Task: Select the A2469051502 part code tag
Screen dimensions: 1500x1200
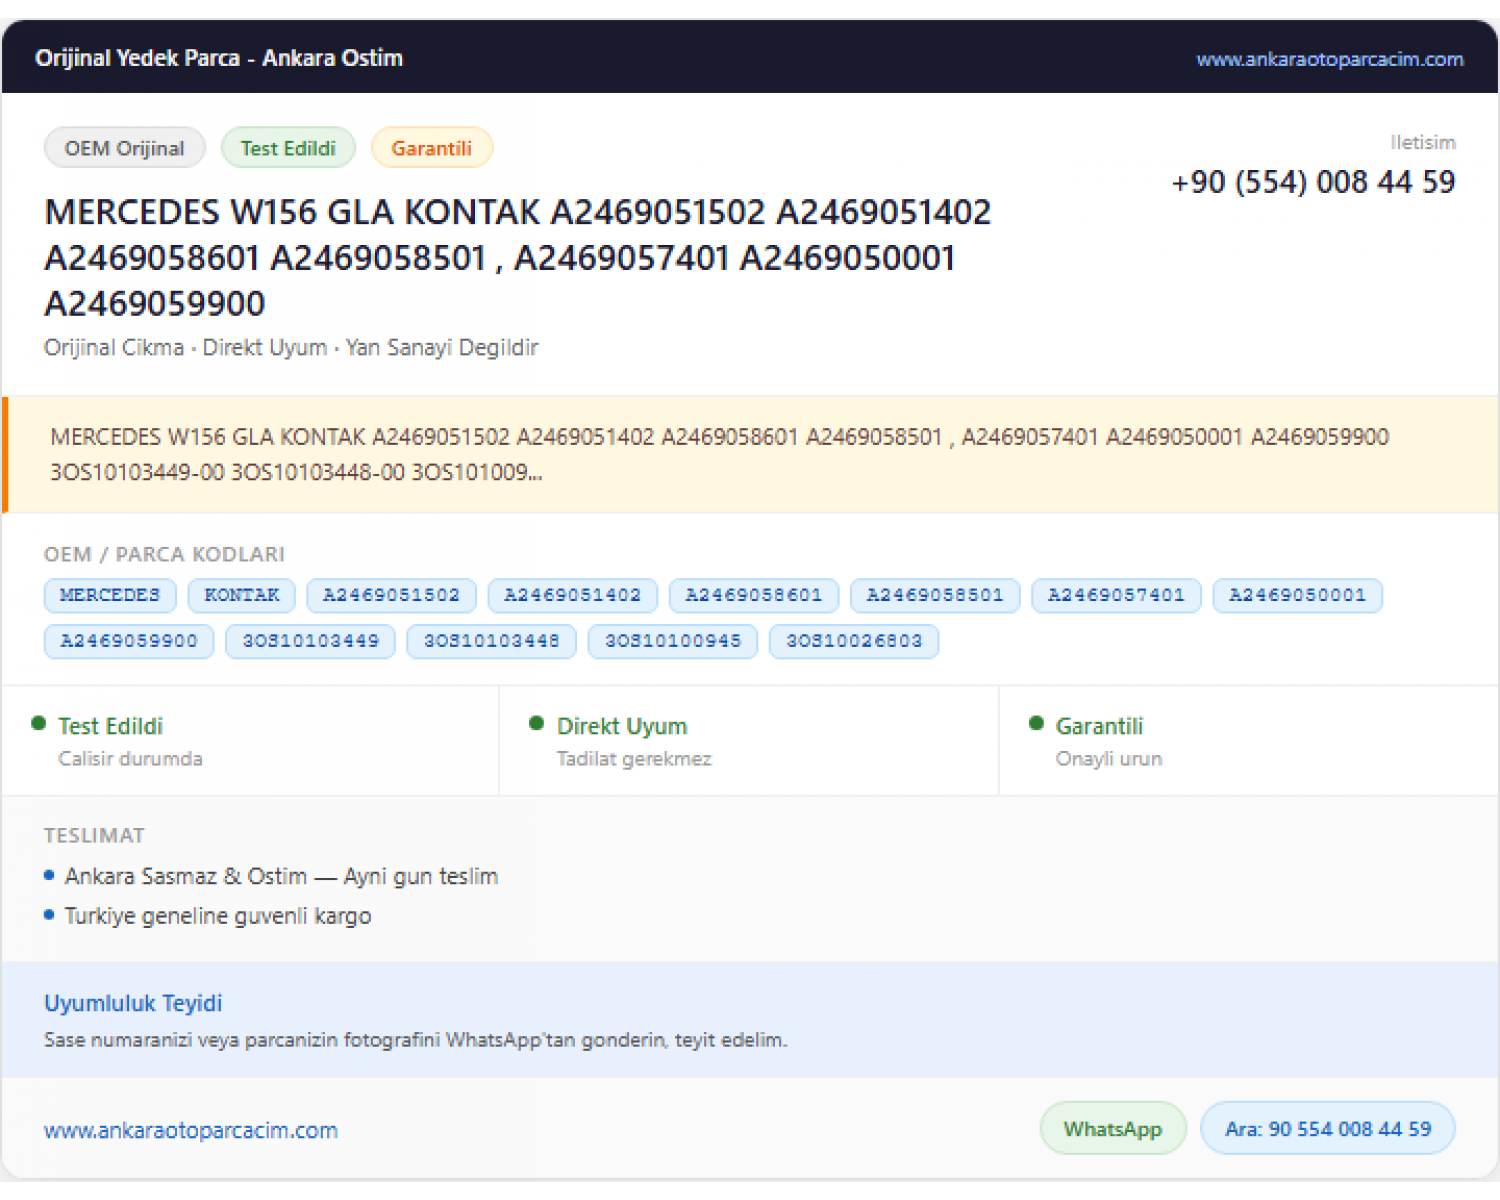Action: (x=391, y=595)
